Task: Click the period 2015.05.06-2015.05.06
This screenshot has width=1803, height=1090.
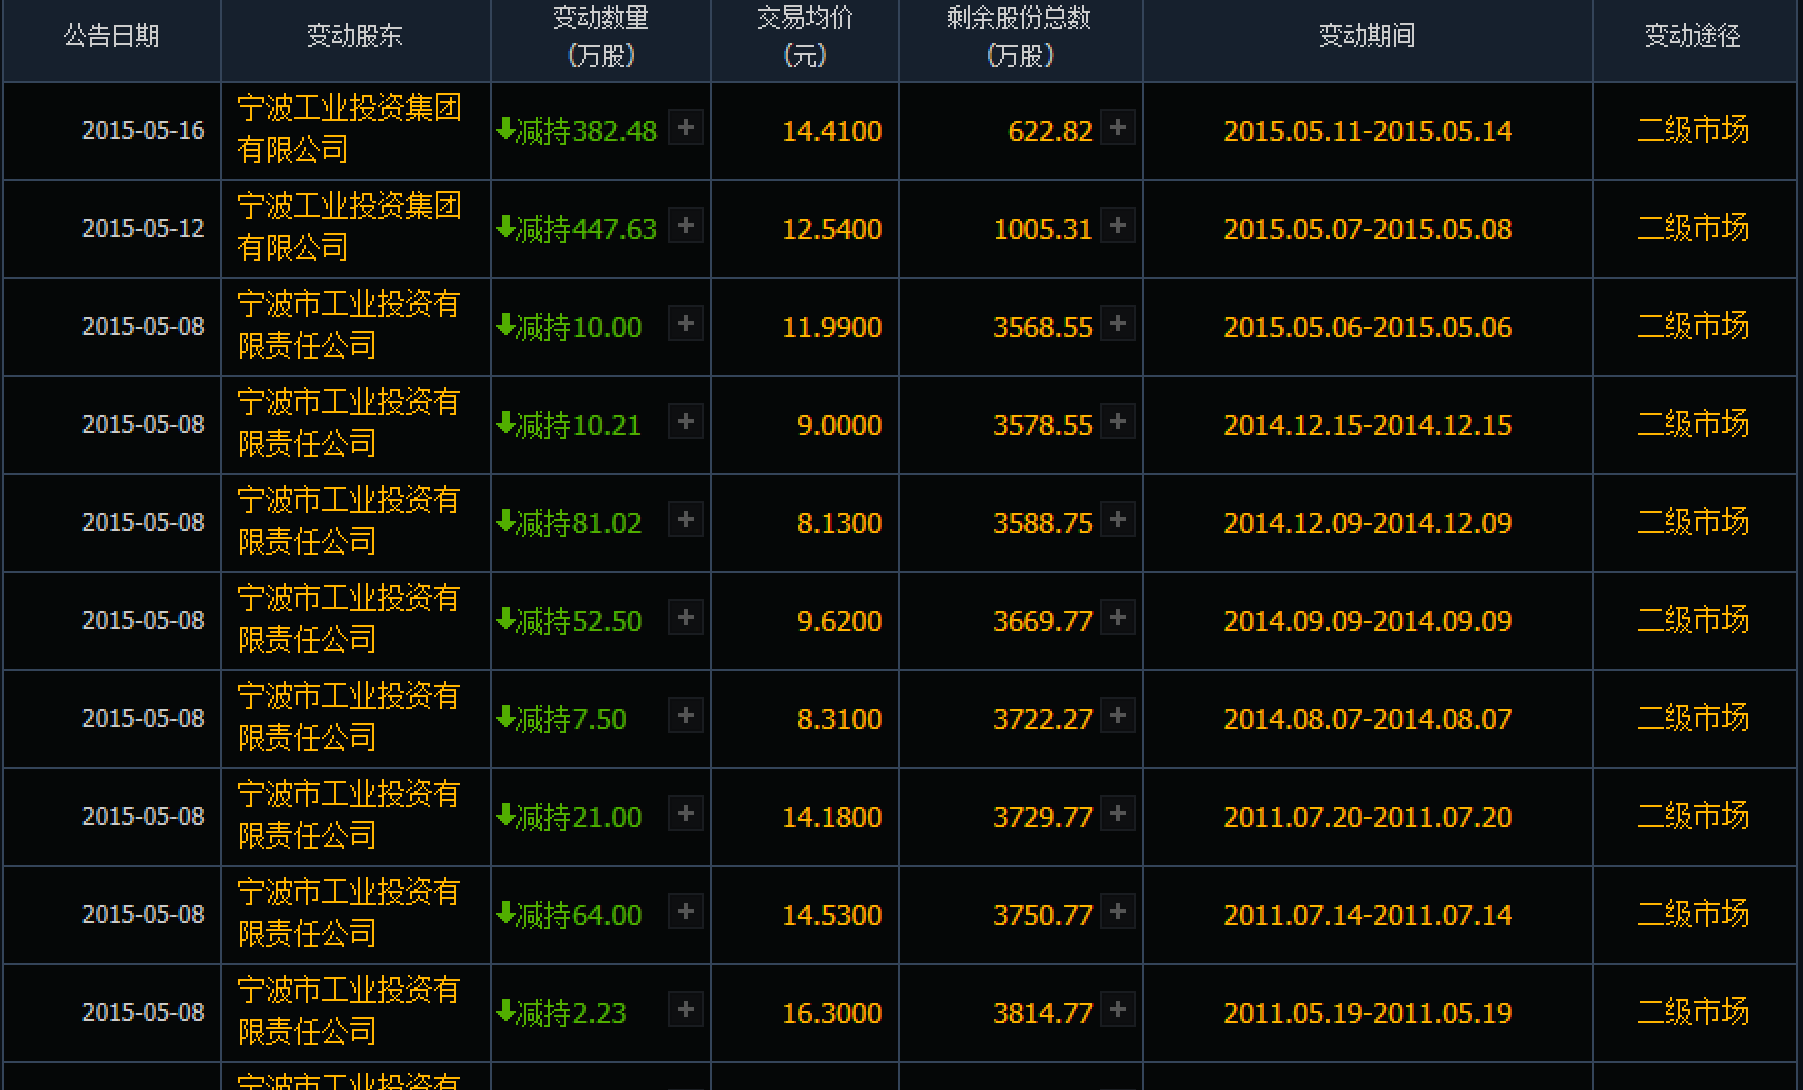Action: coord(1368,327)
